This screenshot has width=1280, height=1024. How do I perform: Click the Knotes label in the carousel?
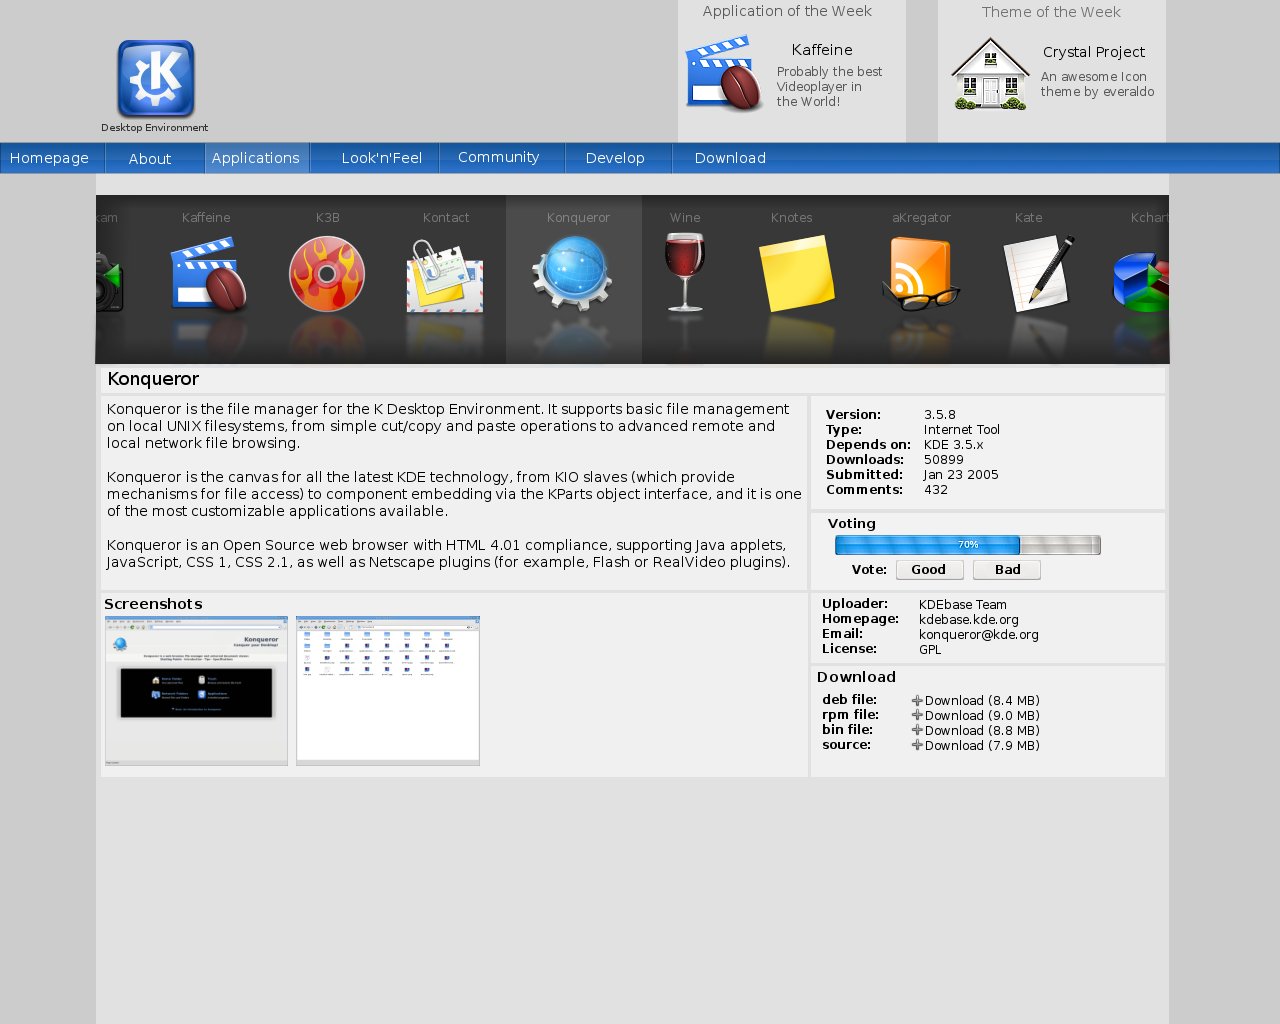792,218
